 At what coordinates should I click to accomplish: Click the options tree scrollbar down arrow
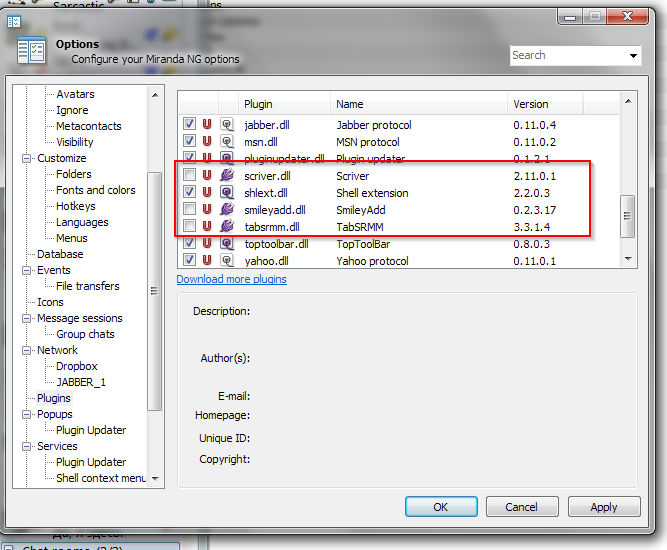155,479
